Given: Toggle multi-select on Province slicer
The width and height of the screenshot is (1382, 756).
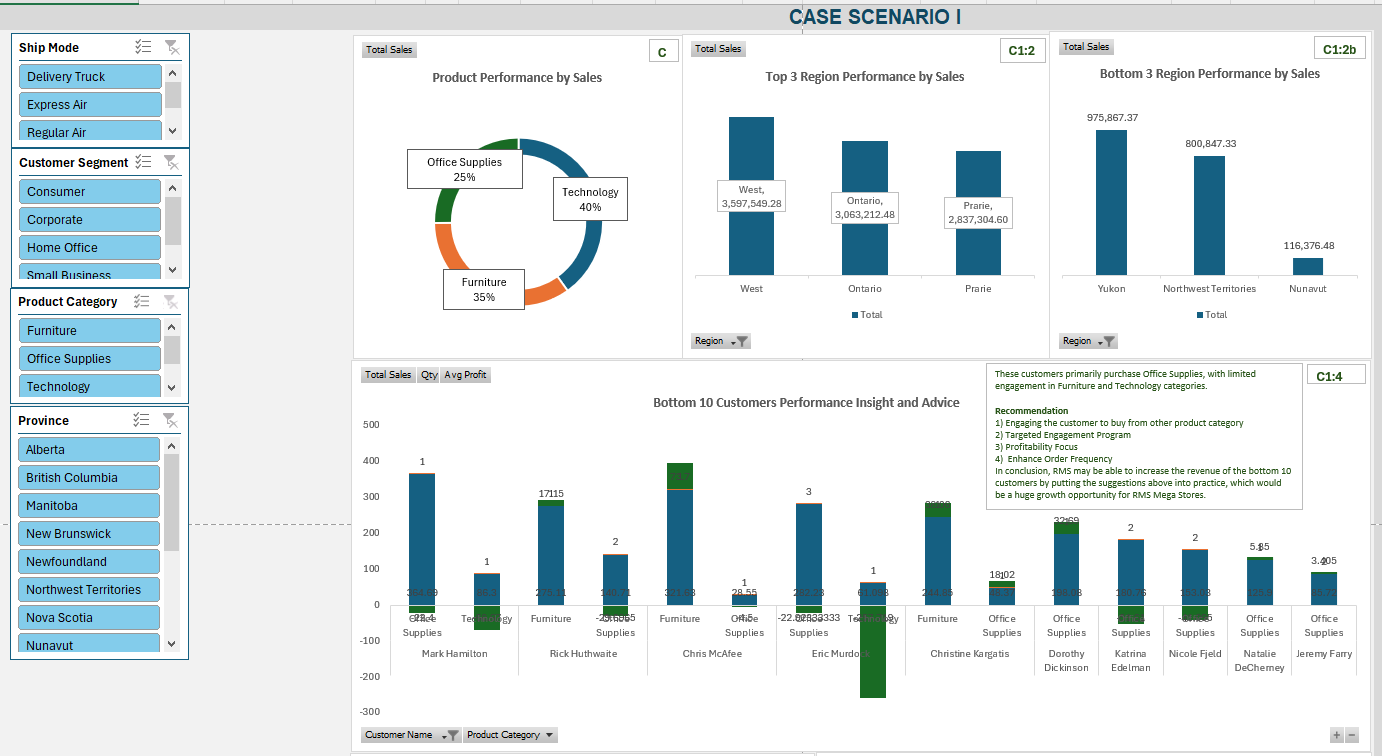Looking at the screenshot, I should [x=143, y=420].
